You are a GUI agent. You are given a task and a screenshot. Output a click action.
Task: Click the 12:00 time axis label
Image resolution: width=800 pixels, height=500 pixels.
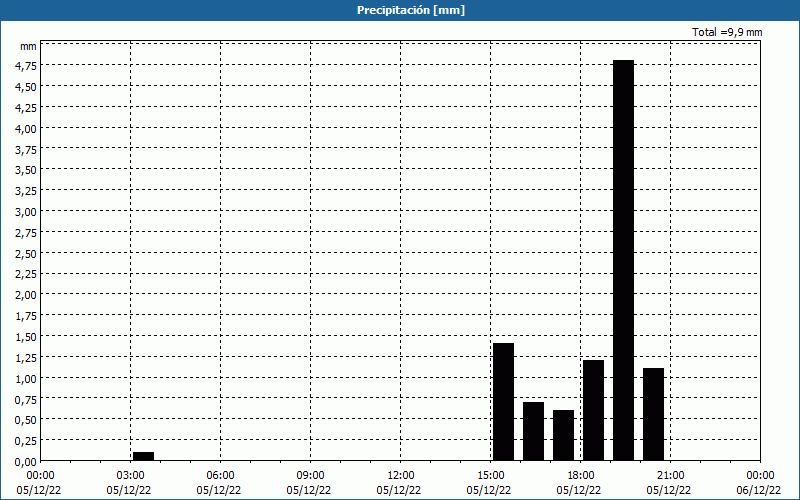(400, 475)
